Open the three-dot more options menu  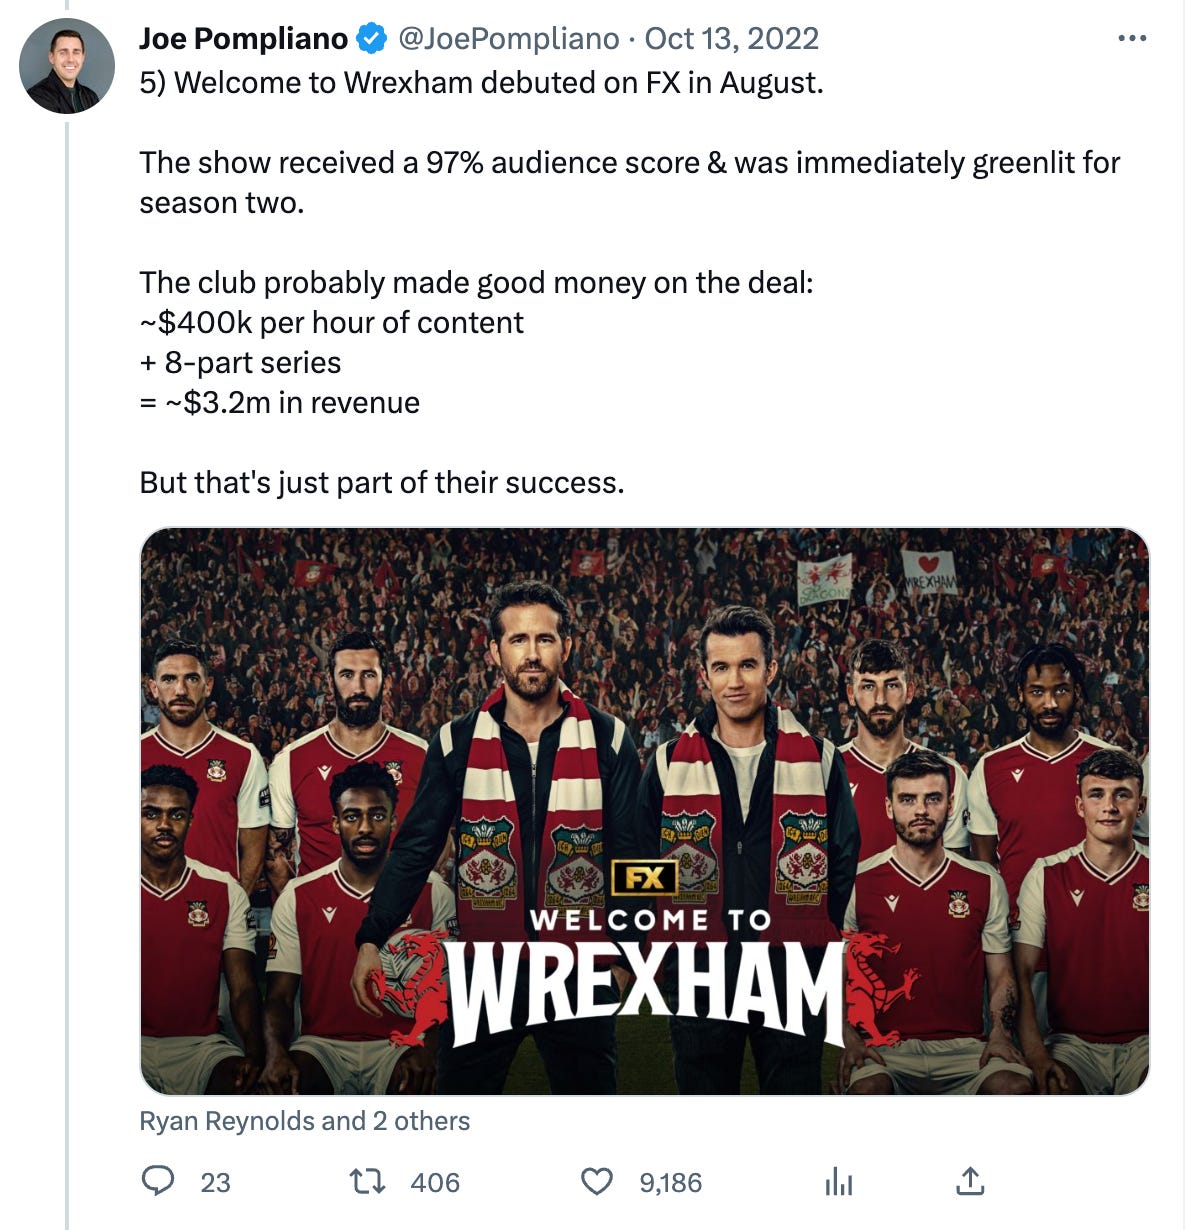point(1132,39)
